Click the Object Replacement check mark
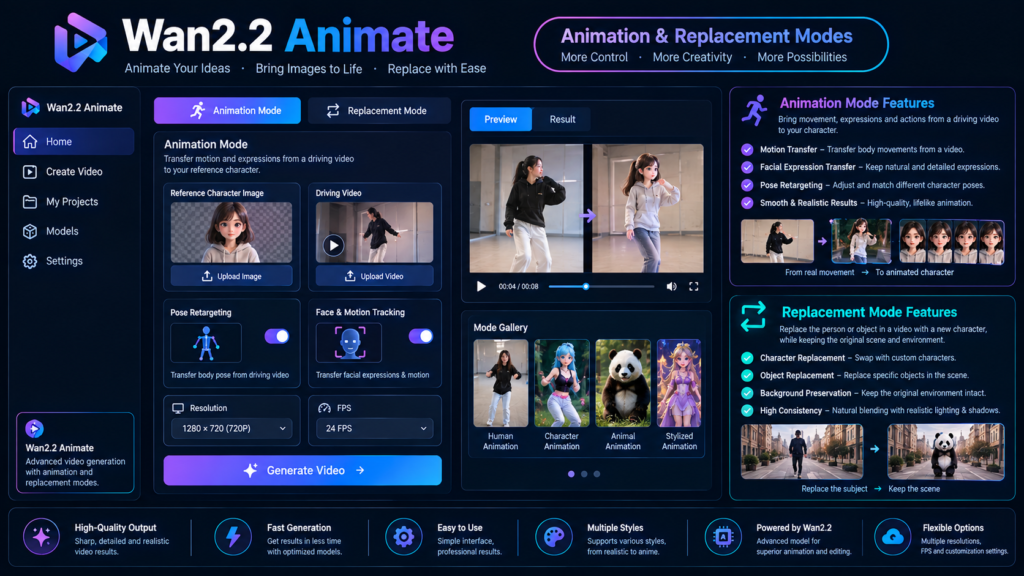The height and width of the screenshot is (576, 1024). click(747, 376)
